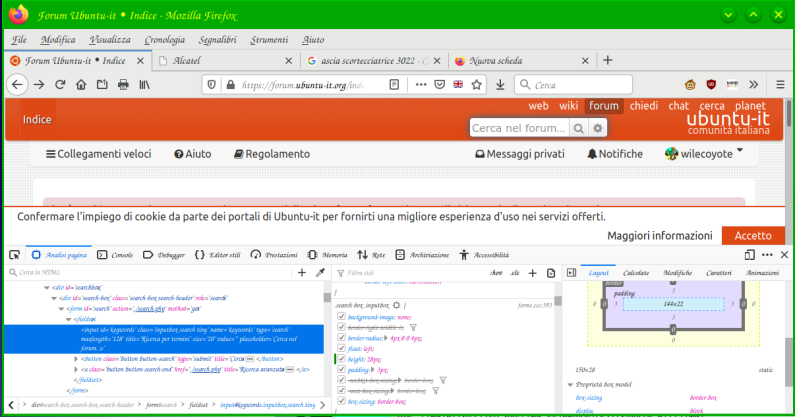The height and width of the screenshot is (417, 795).
Task: Open the Library icon in Firefox toolbar
Action: [144, 85]
